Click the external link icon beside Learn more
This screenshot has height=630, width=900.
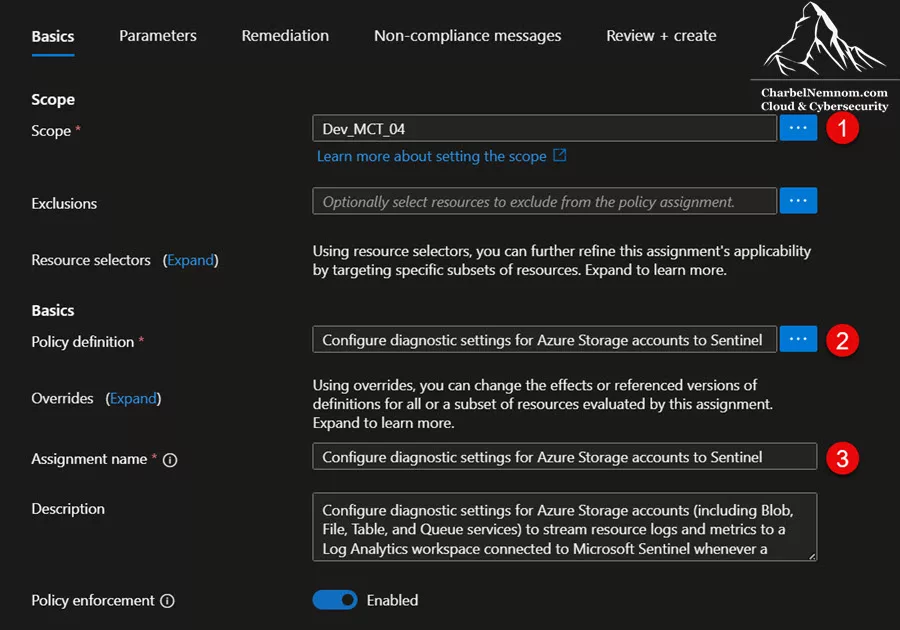(560, 155)
